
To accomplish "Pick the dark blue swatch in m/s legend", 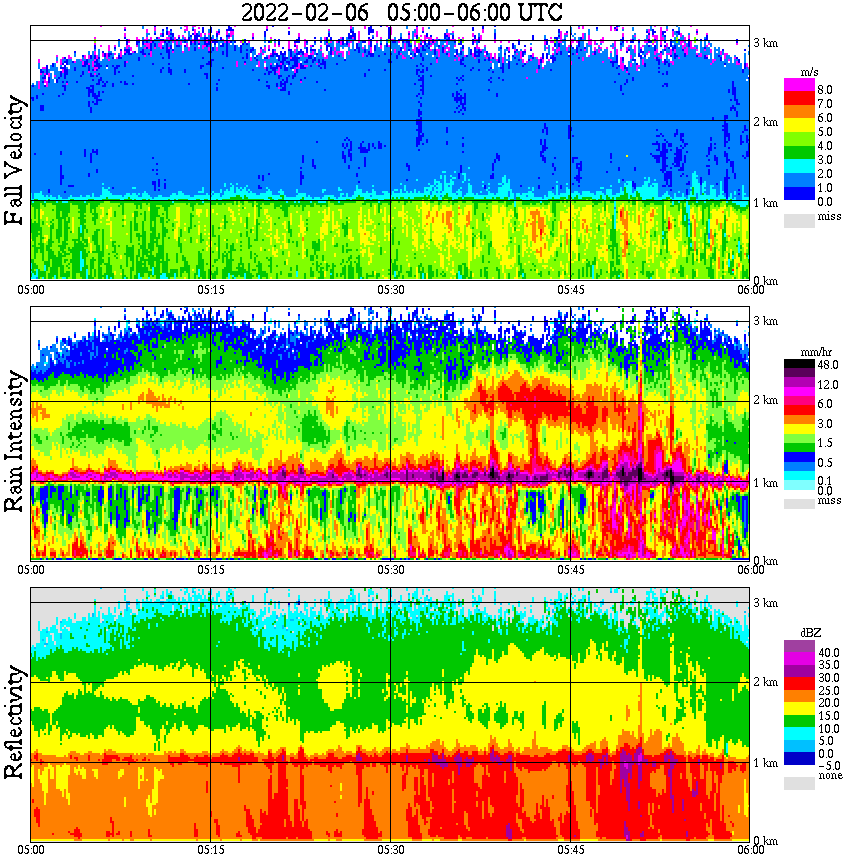I will pyautogui.click(x=799, y=193).
